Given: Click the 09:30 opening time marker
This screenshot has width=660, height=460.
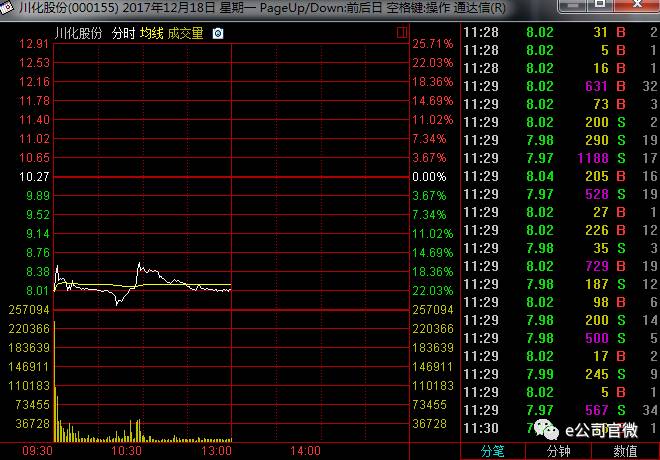Looking at the screenshot, I should pyautogui.click(x=37, y=451).
